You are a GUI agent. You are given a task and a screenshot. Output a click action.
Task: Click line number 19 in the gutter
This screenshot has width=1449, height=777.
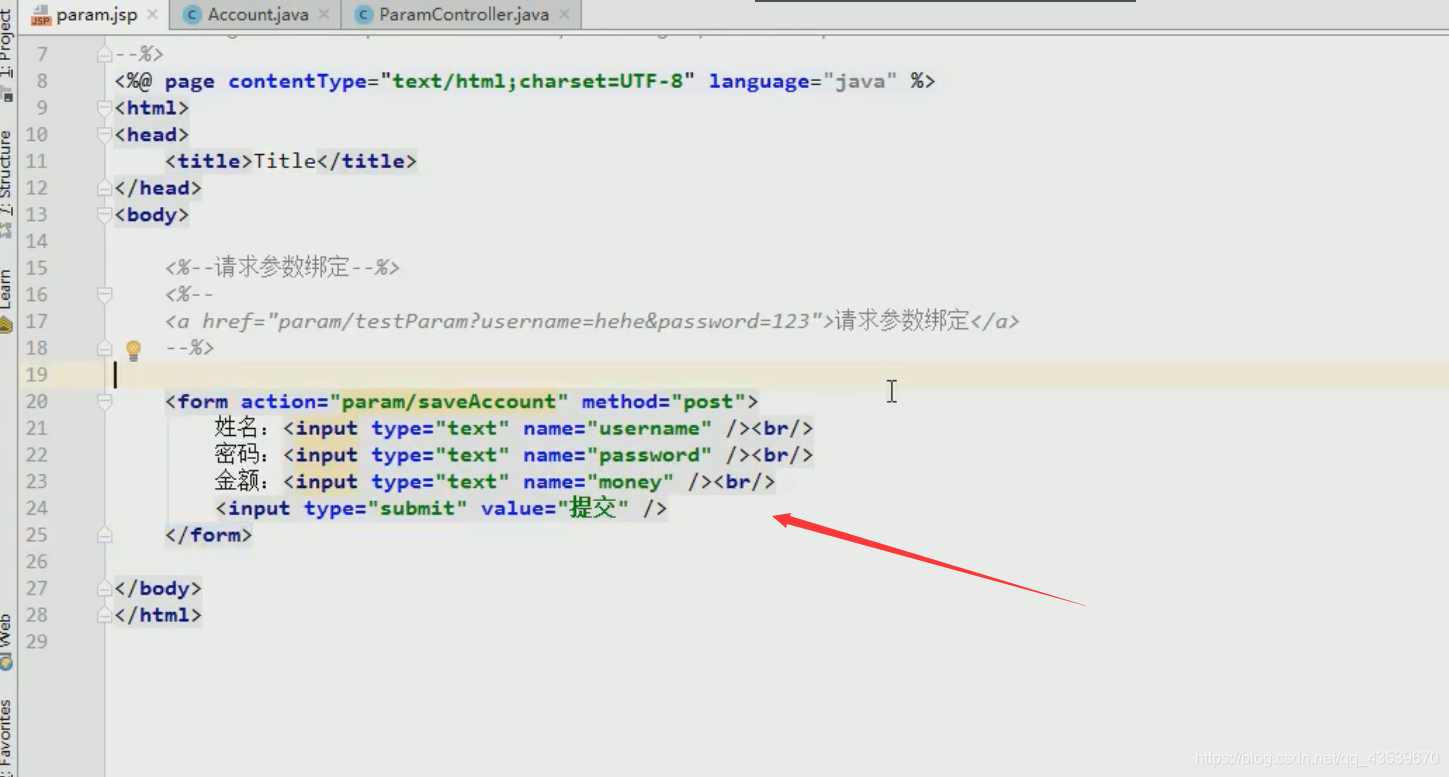coord(36,374)
